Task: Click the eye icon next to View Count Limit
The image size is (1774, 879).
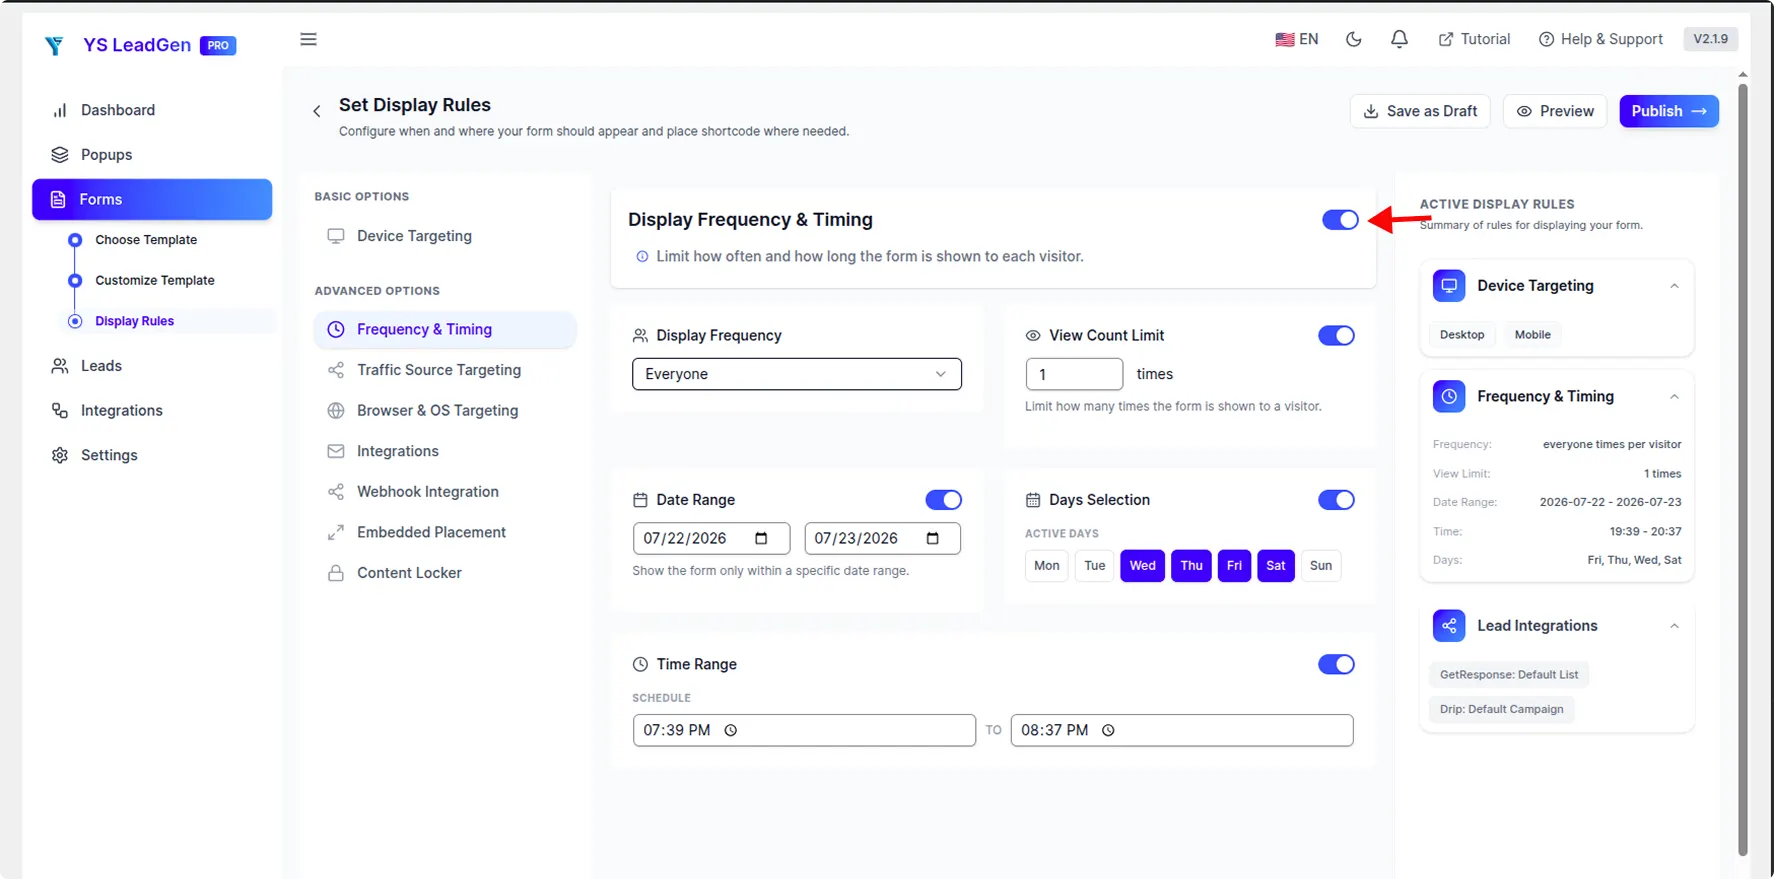Action: pyautogui.click(x=1033, y=336)
